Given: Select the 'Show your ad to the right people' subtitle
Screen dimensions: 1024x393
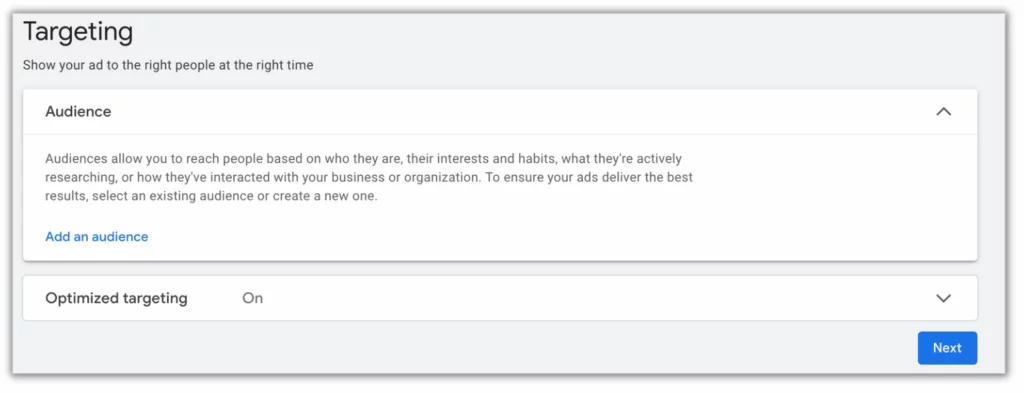Looking at the screenshot, I should 168,65.
